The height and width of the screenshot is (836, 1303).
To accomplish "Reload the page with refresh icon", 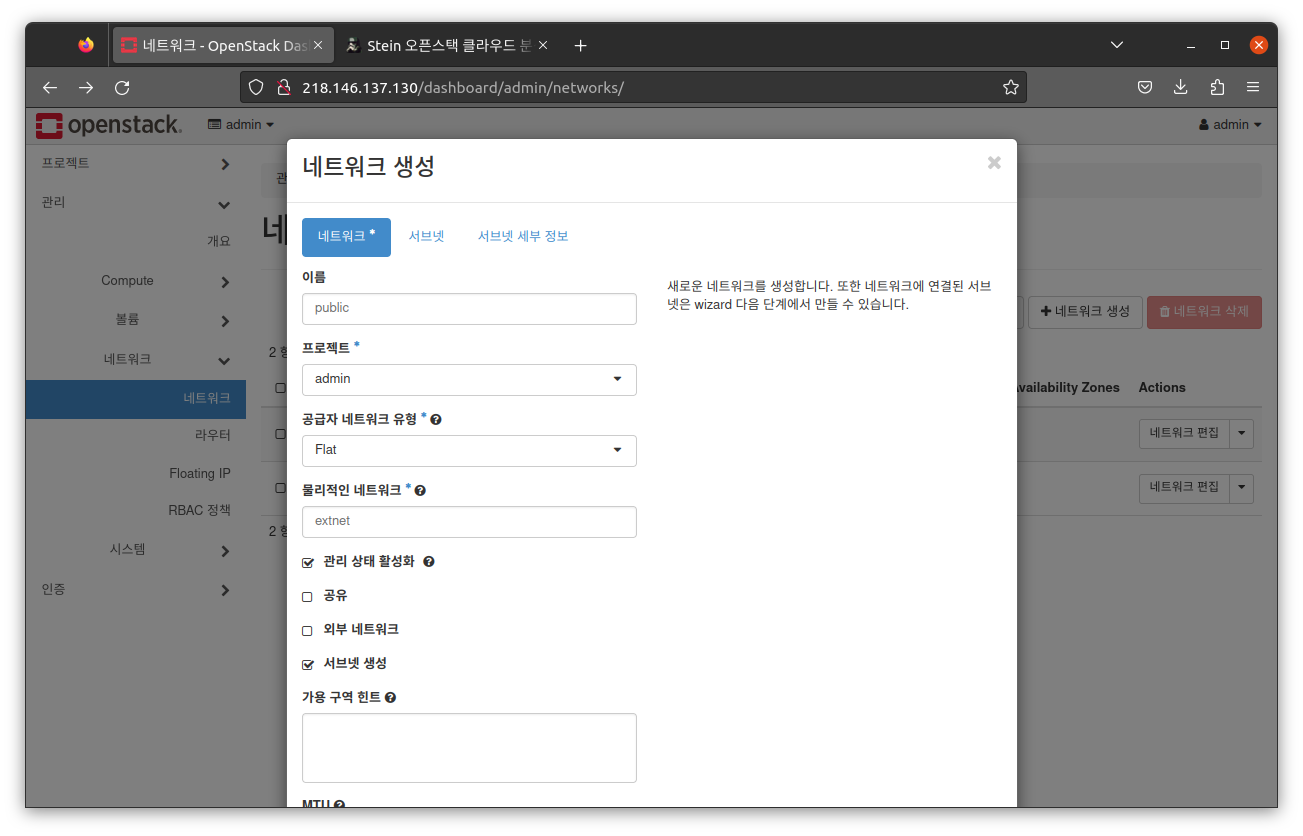I will [122, 88].
